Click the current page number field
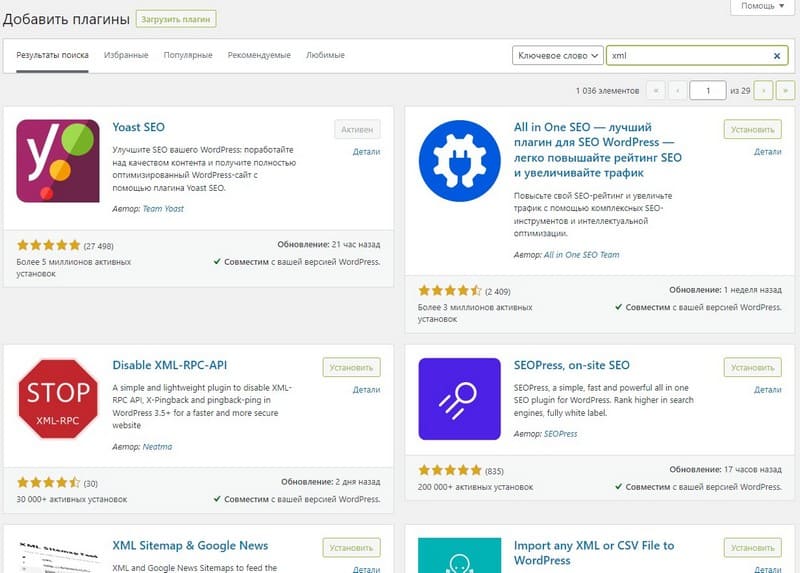The width and height of the screenshot is (800, 573). click(x=708, y=90)
